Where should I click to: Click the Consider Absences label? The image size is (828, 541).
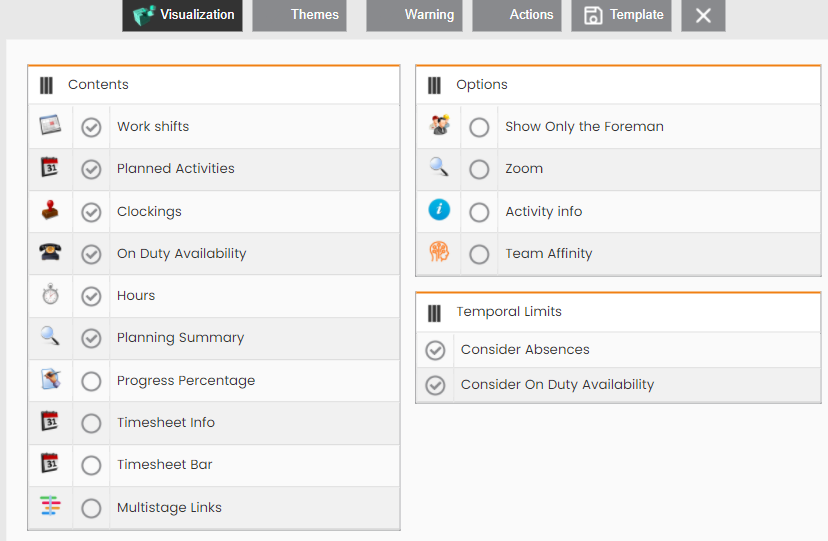[525, 349]
